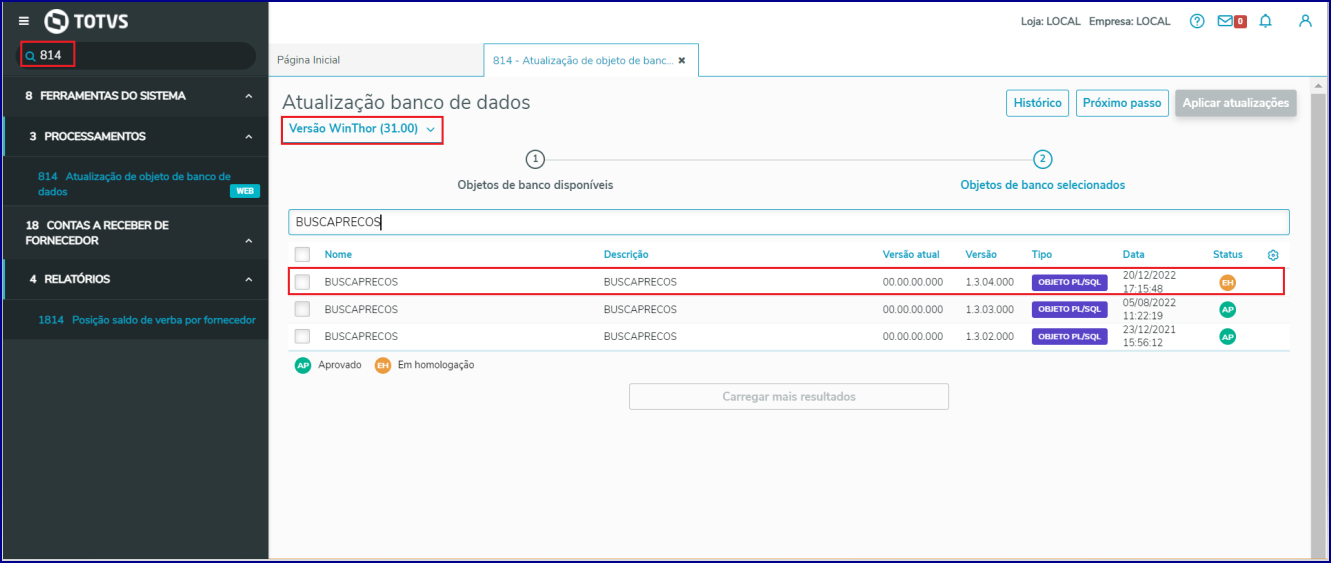Click the date 05/08/2022 11:22:19 cell
Viewport: 1331px width, 563px height.
point(1150,309)
